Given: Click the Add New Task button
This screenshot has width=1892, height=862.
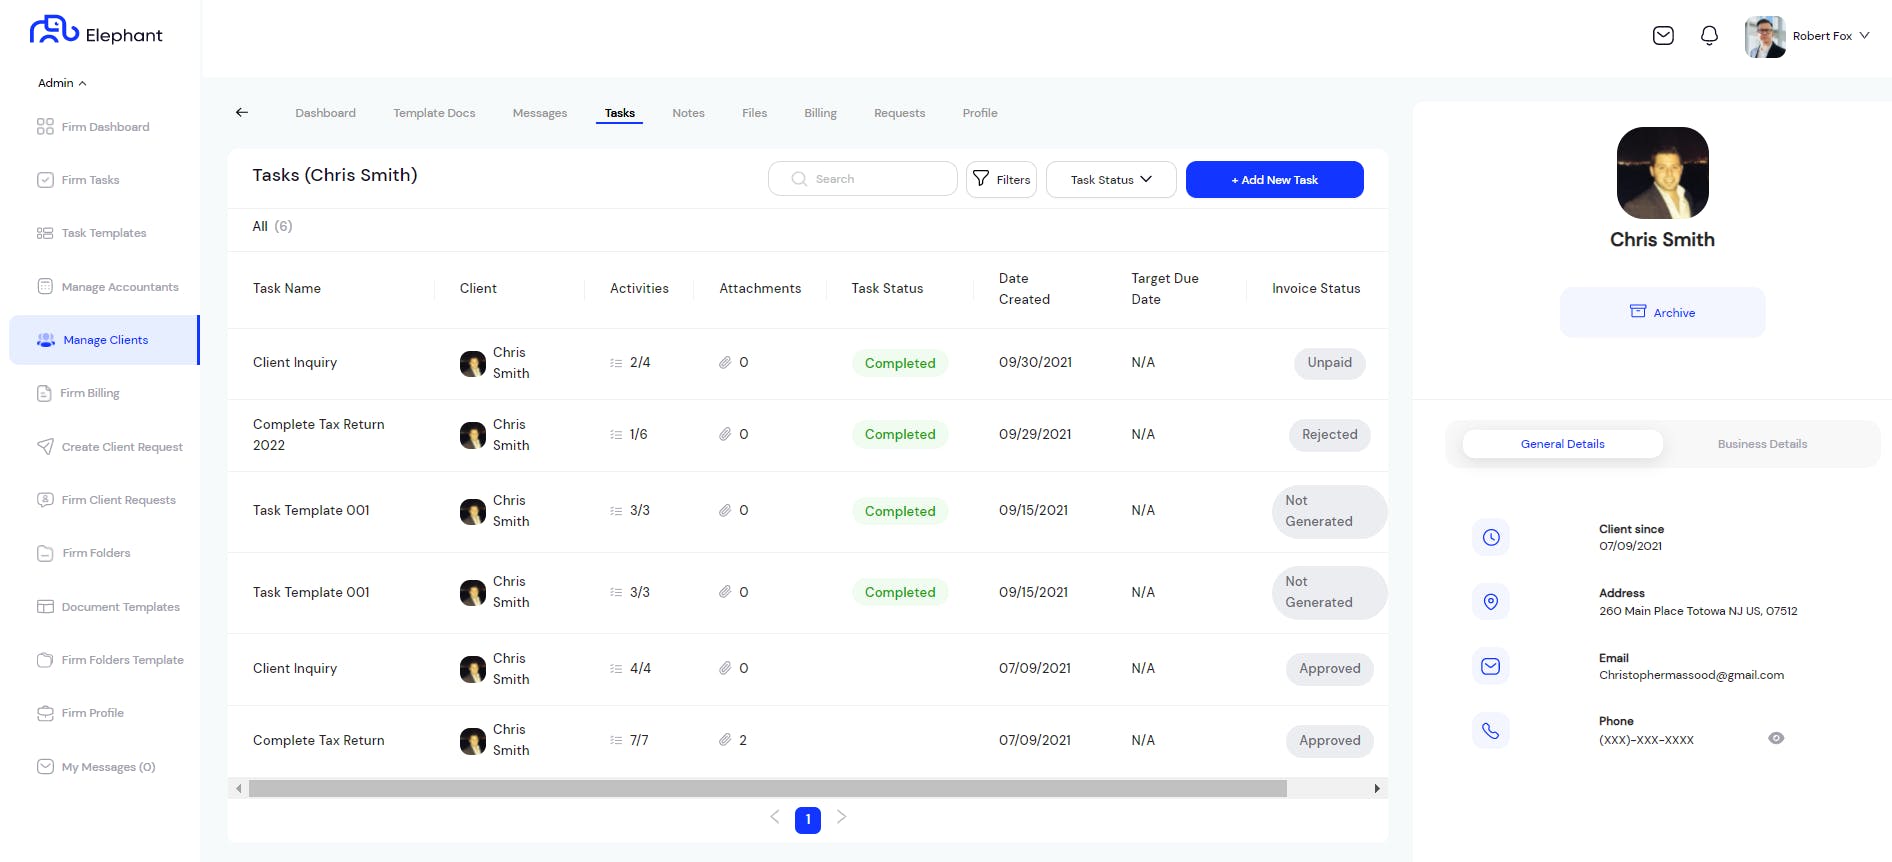Looking at the screenshot, I should (x=1274, y=180).
